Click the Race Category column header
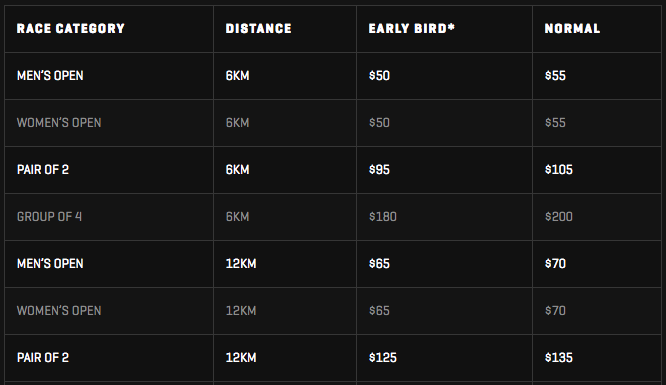This screenshot has height=385, width=666. point(71,28)
